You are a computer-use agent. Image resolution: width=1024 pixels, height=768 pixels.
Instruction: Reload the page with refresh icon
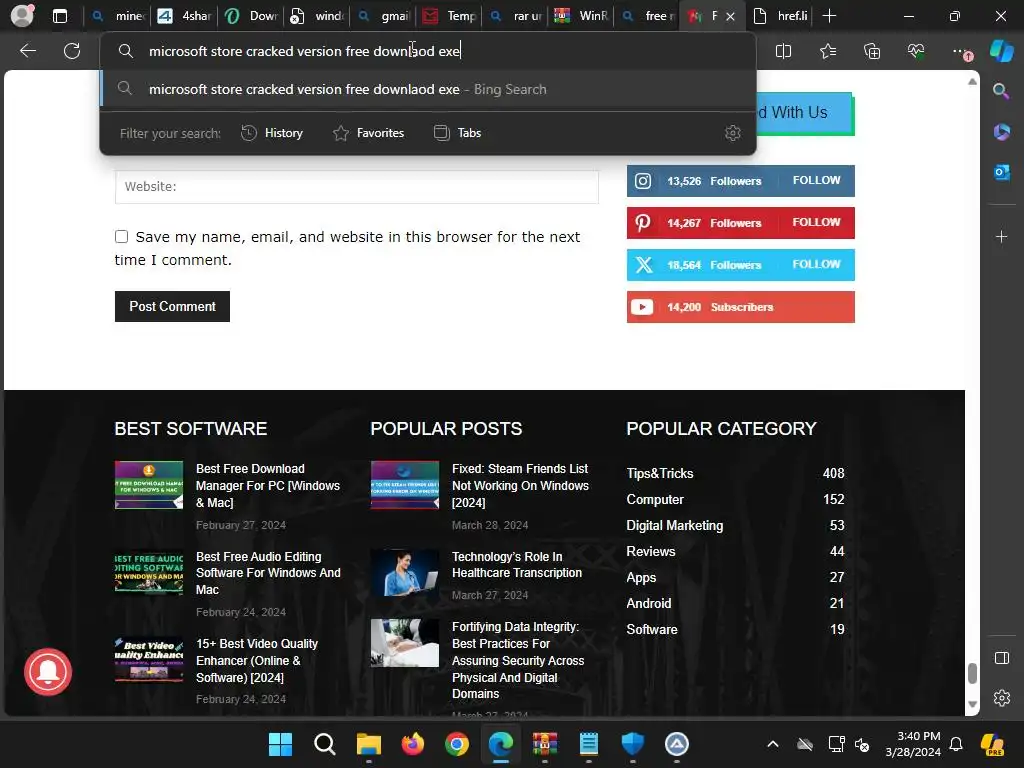(72, 51)
